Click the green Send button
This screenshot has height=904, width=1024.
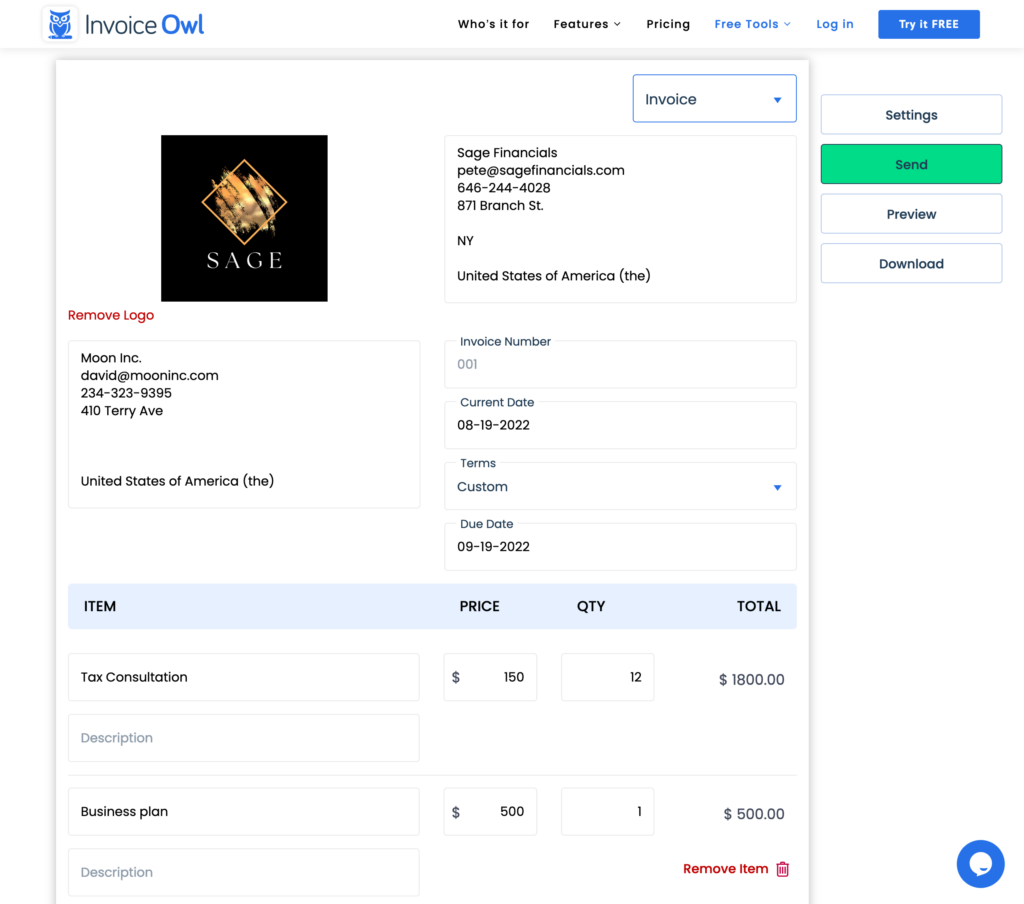click(x=910, y=163)
